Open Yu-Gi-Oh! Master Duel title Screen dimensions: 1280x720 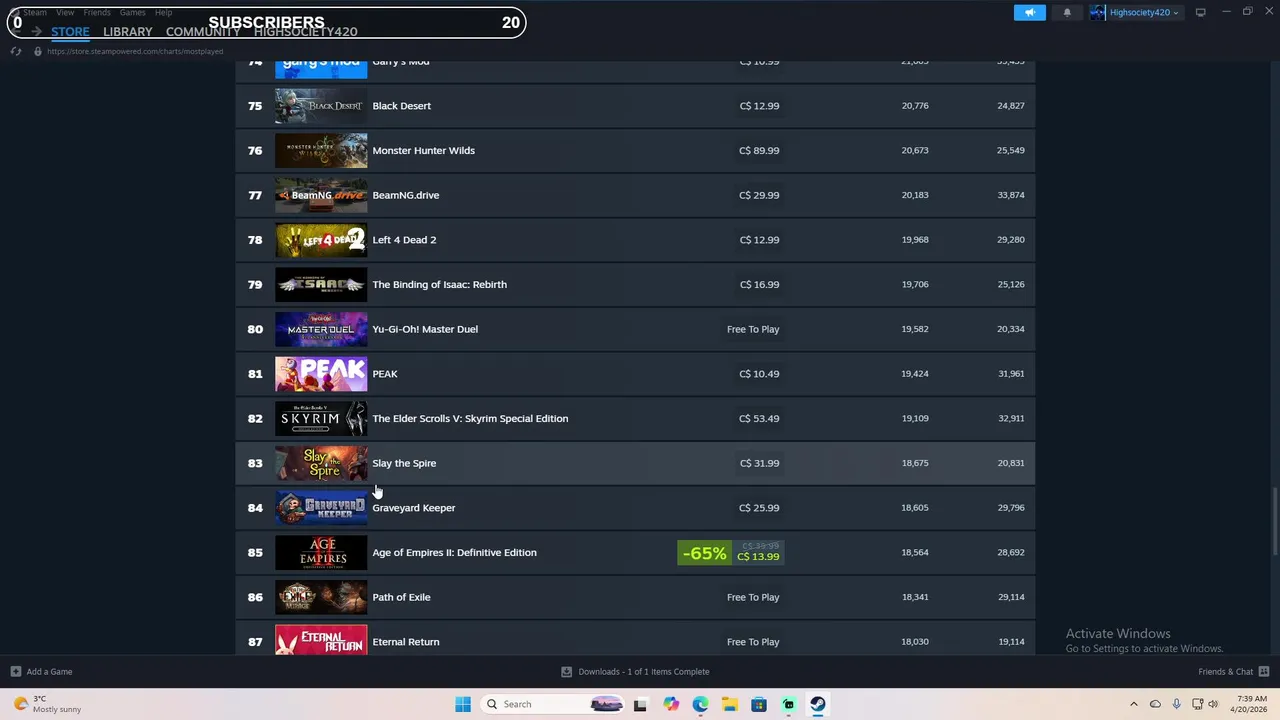point(425,329)
